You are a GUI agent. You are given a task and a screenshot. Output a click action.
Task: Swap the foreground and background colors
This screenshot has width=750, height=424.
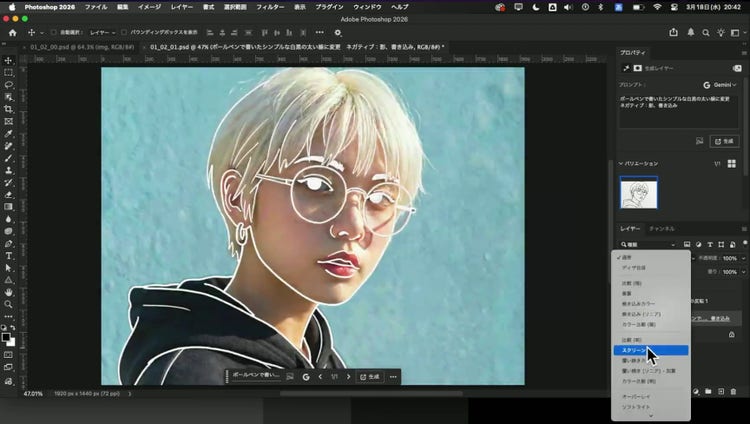click(13, 327)
